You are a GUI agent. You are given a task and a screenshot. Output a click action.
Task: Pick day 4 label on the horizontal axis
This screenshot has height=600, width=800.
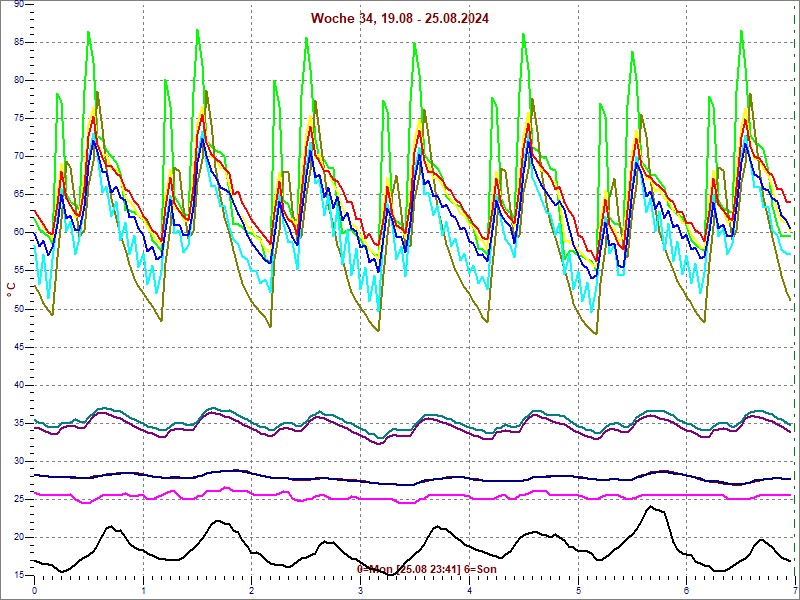(x=469, y=591)
